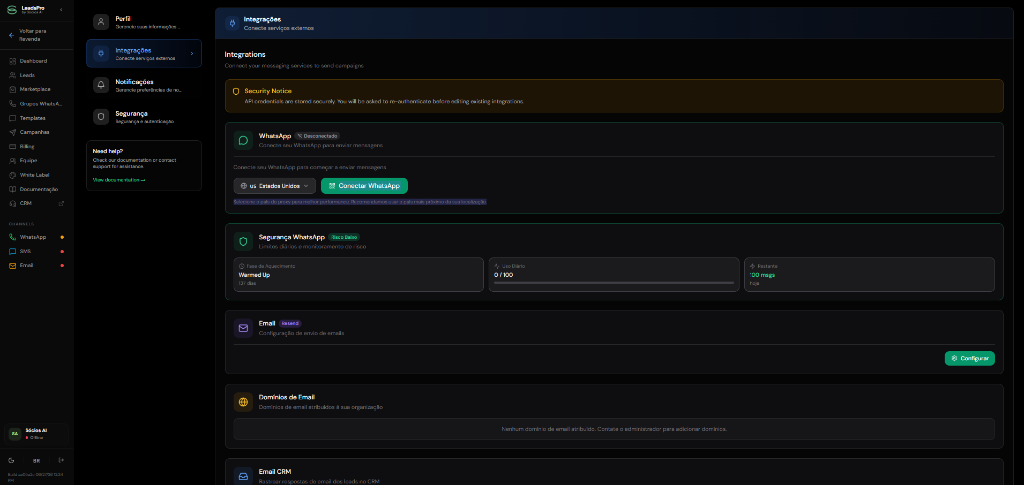Toggle dark mode with the moon icon
Viewport: 1024px width, 485px height.
[x=12, y=460]
